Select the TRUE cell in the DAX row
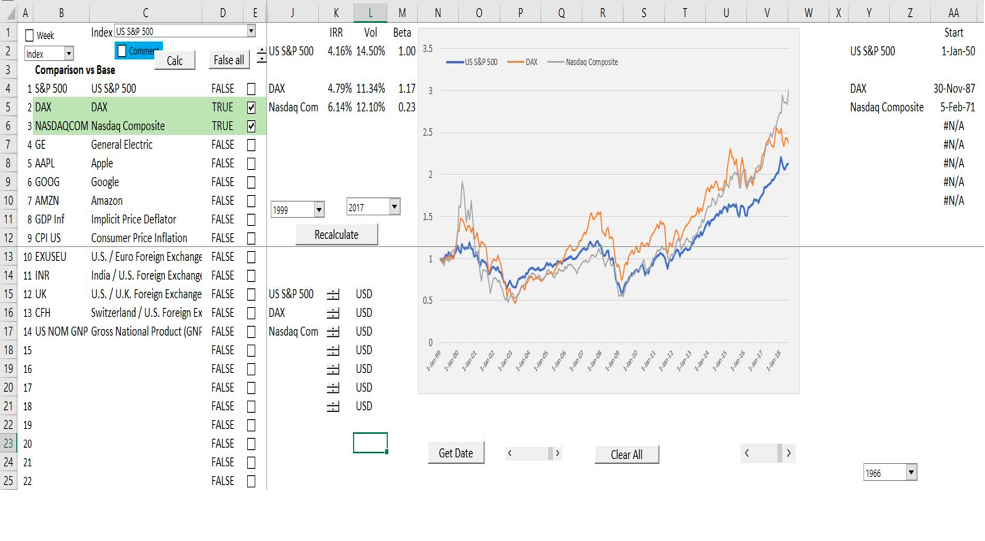The width and height of the screenshot is (985, 541). coord(222,107)
